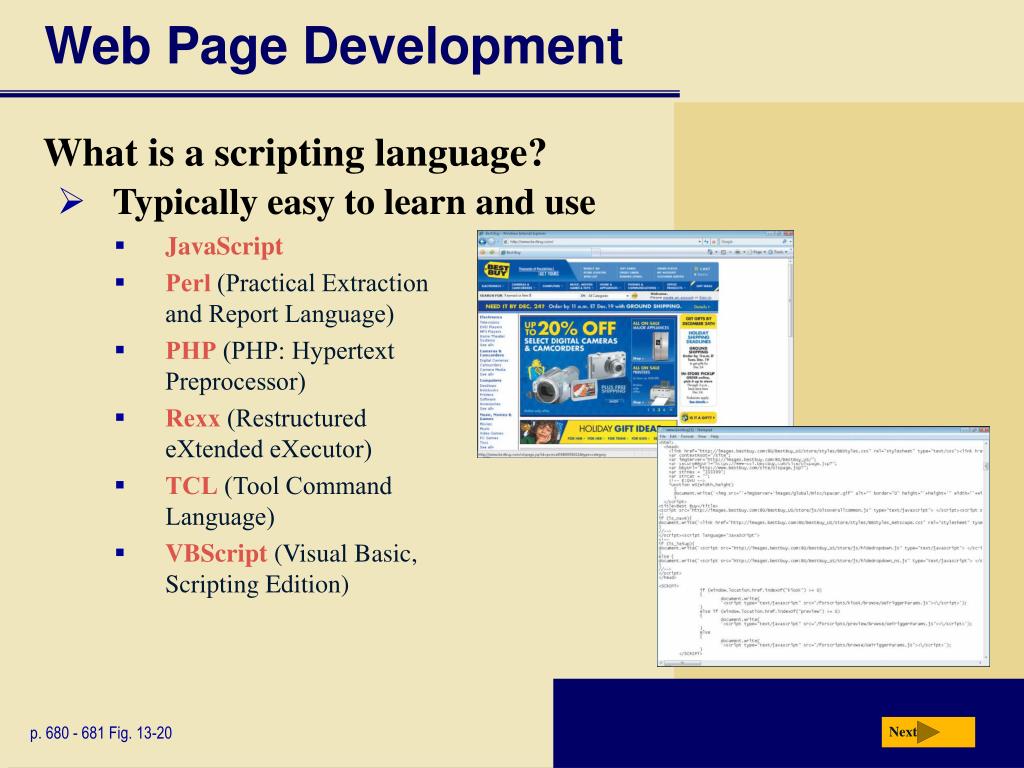The height and width of the screenshot is (768, 1024).
Task: Click the Next arrow icon
Action: 928,732
